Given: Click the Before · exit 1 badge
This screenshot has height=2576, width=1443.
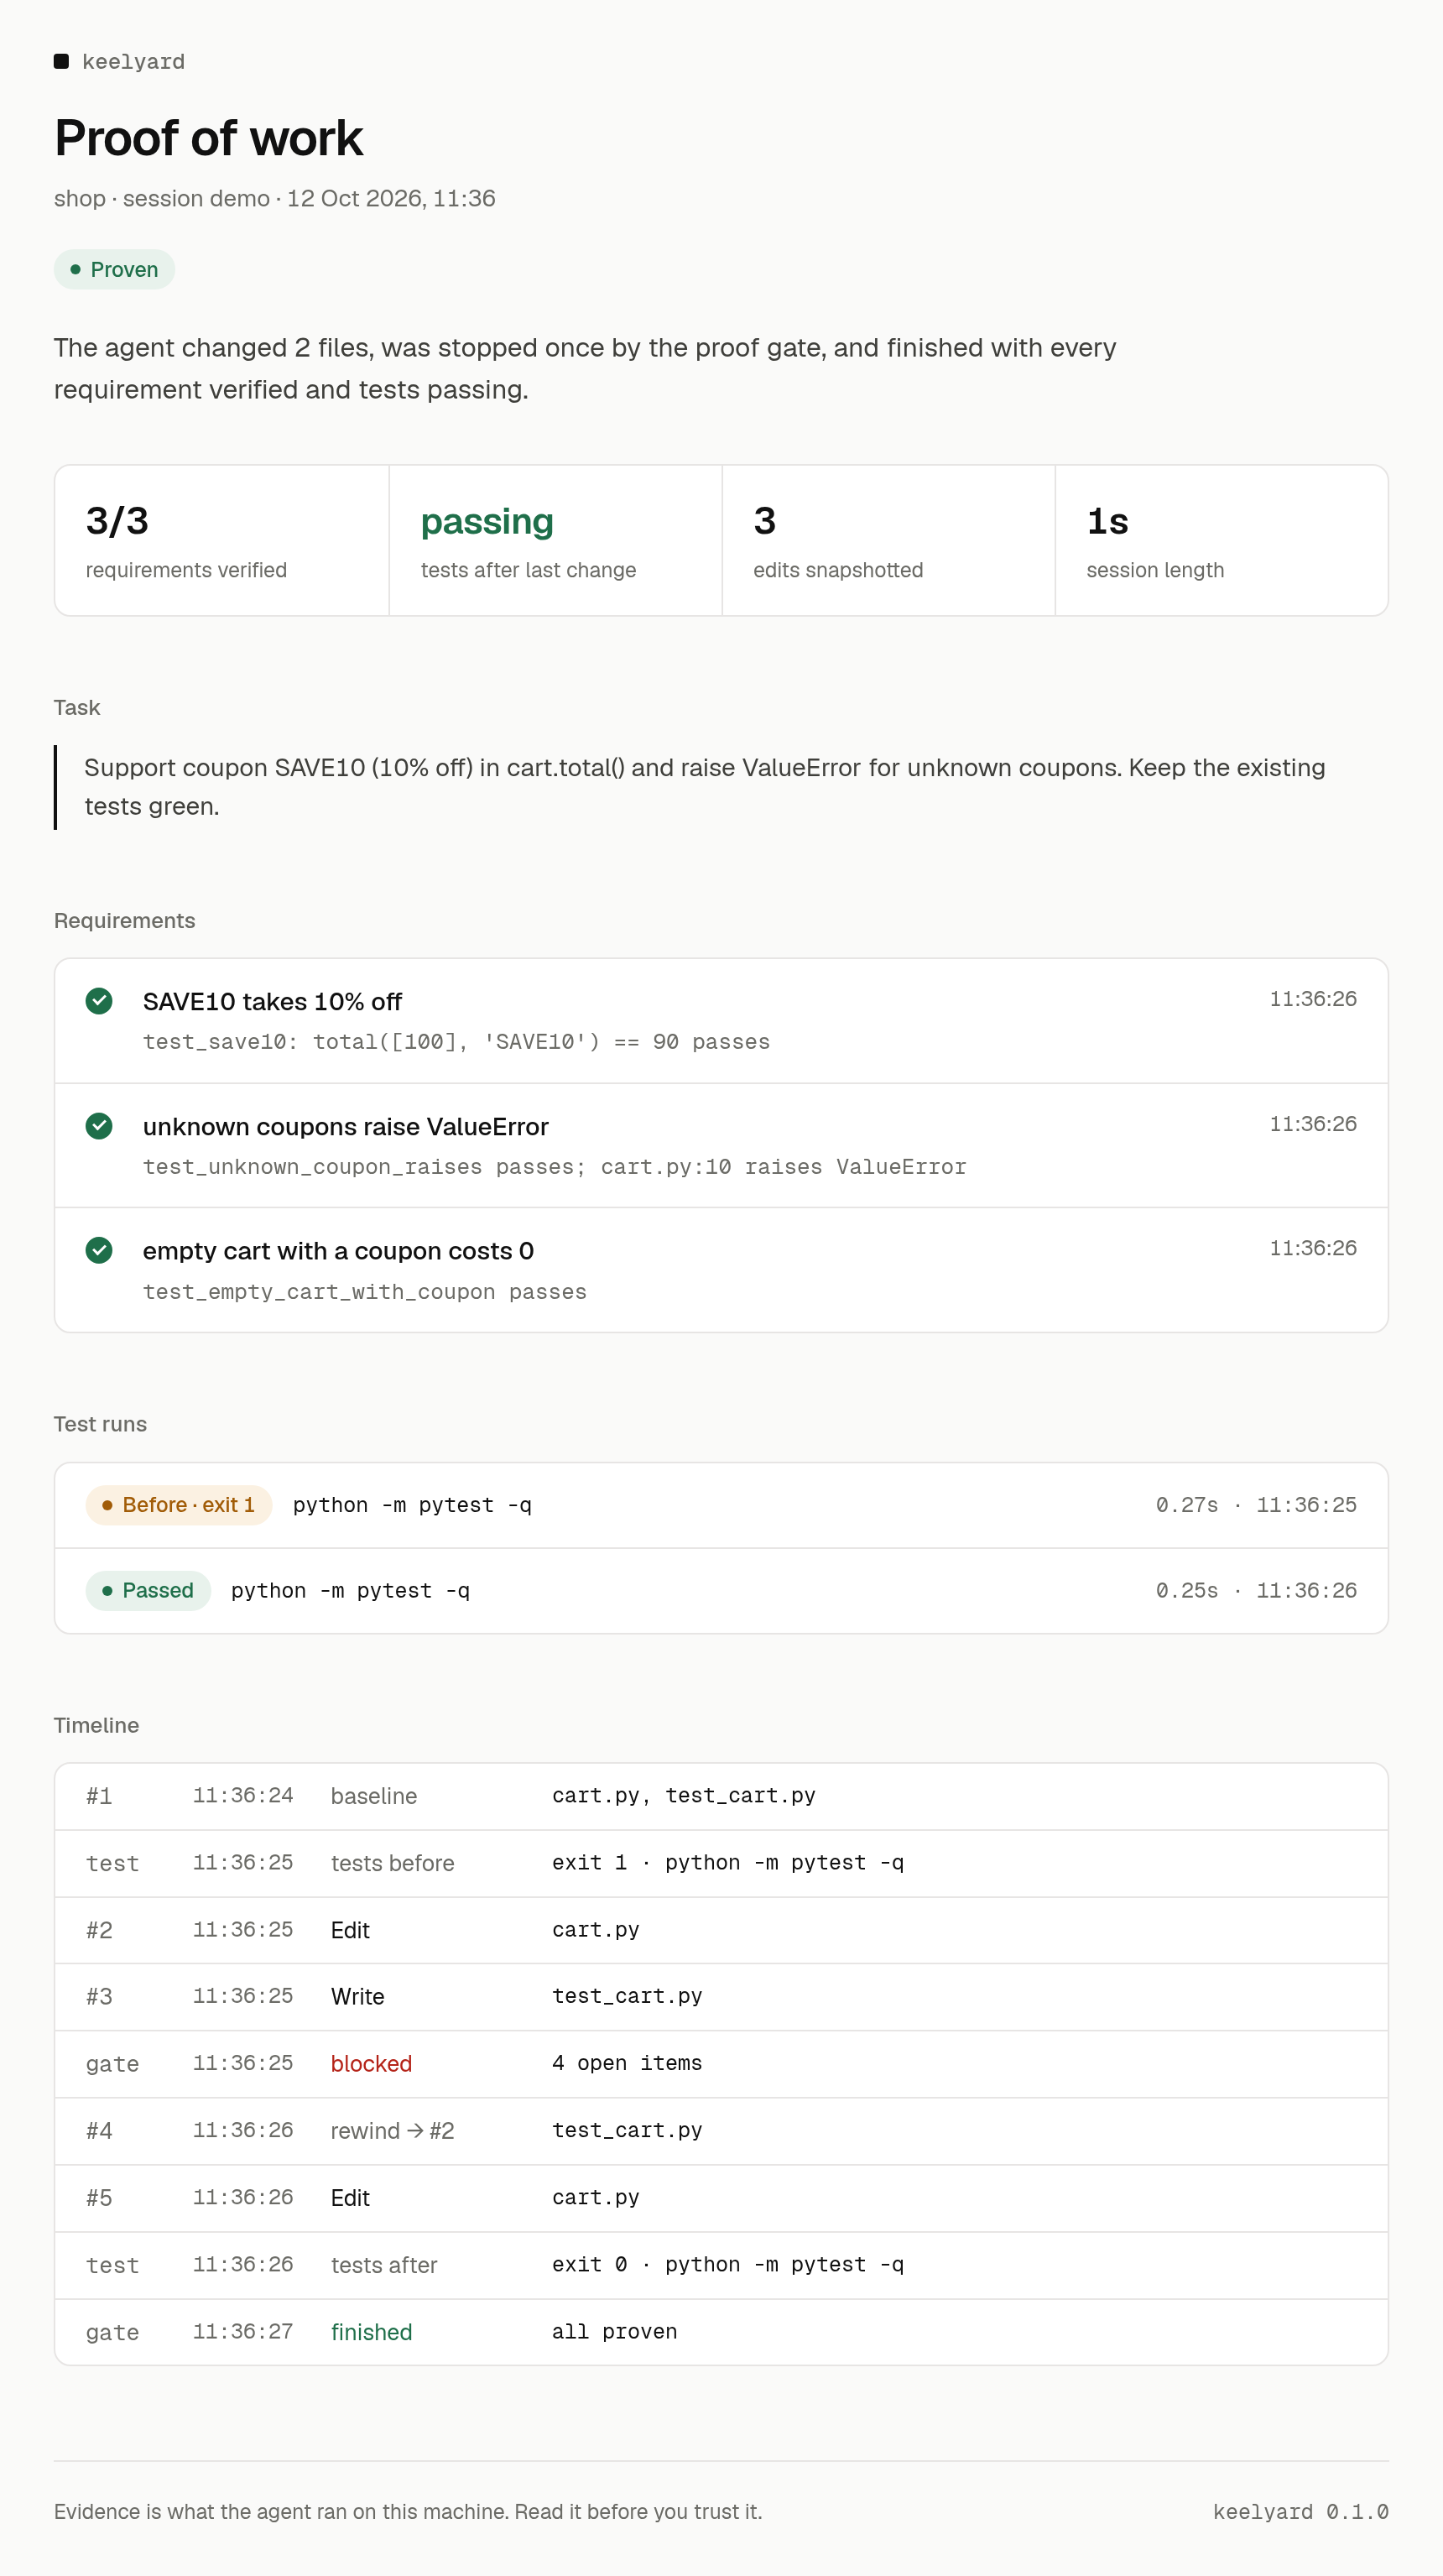Looking at the screenshot, I should tap(179, 1505).
